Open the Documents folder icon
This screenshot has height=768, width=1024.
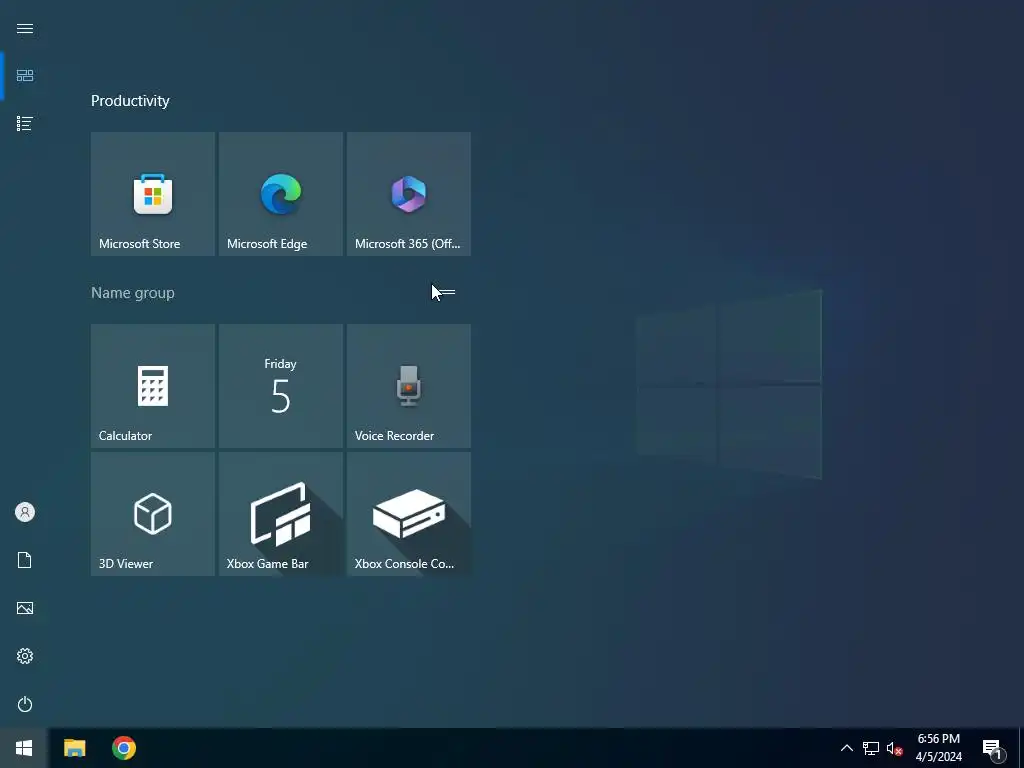click(x=25, y=560)
